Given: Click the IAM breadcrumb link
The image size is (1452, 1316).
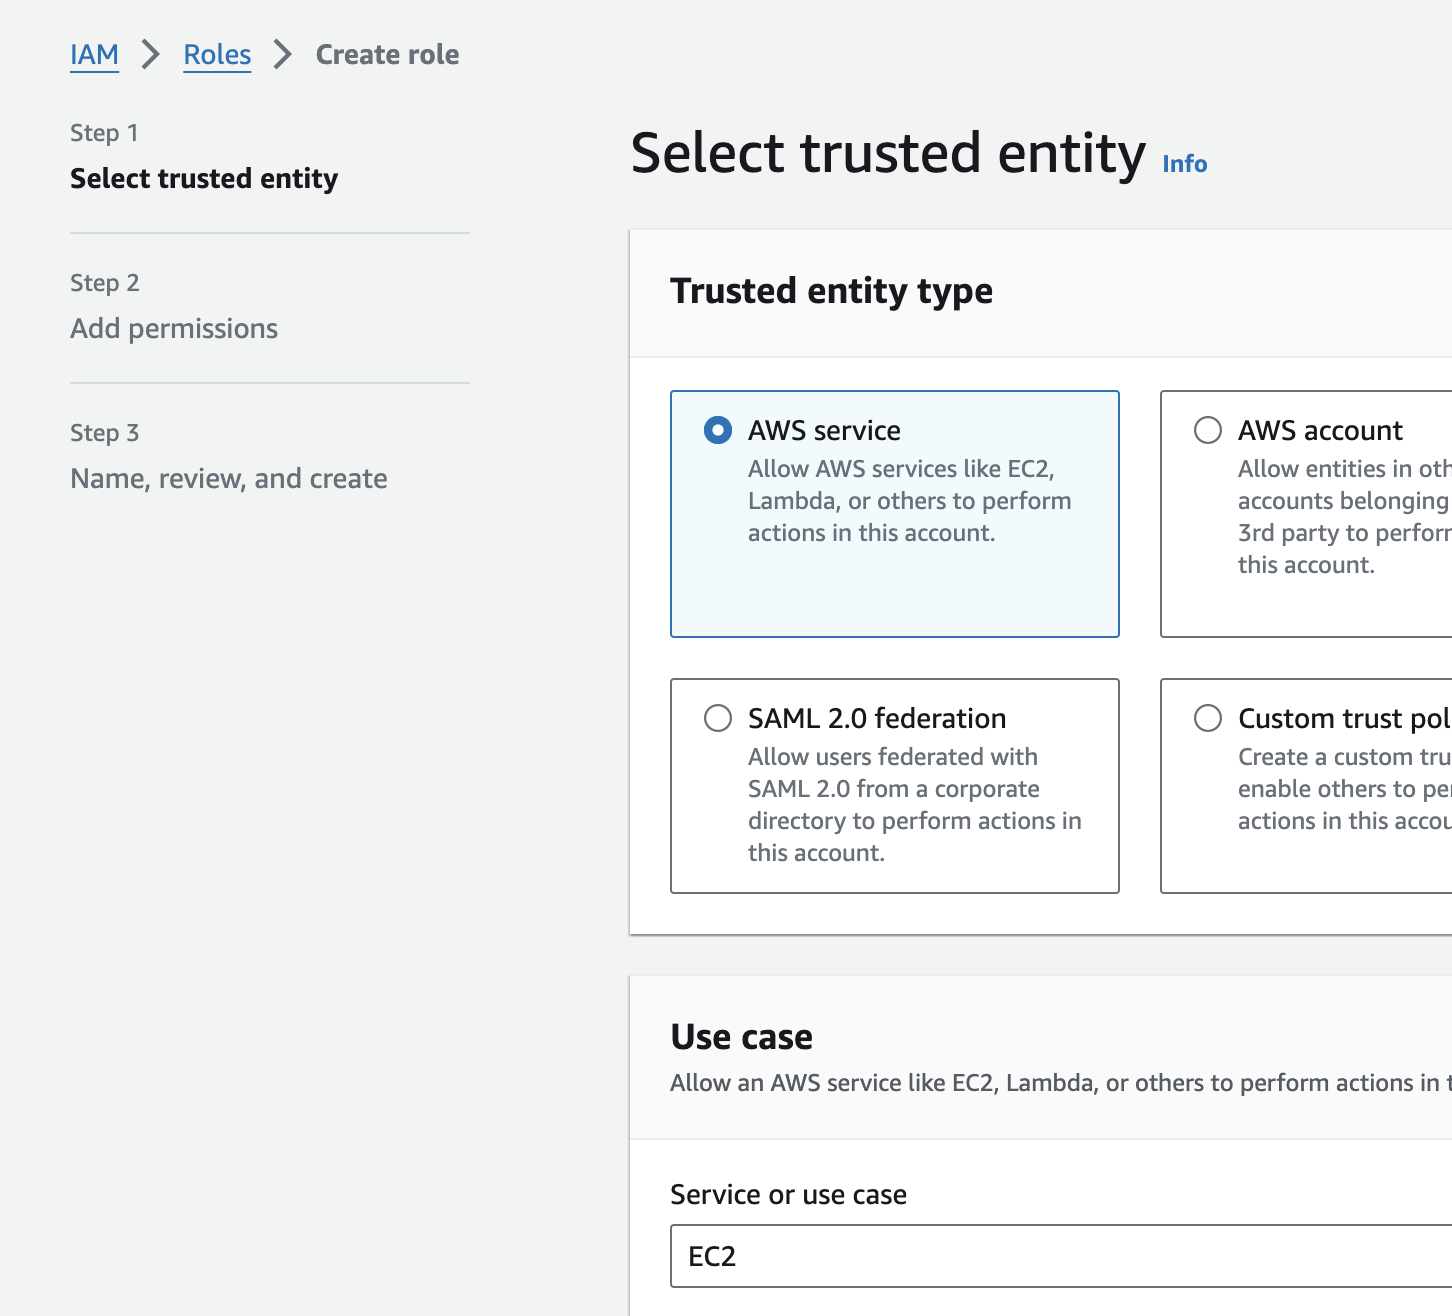Looking at the screenshot, I should tap(94, 55).
